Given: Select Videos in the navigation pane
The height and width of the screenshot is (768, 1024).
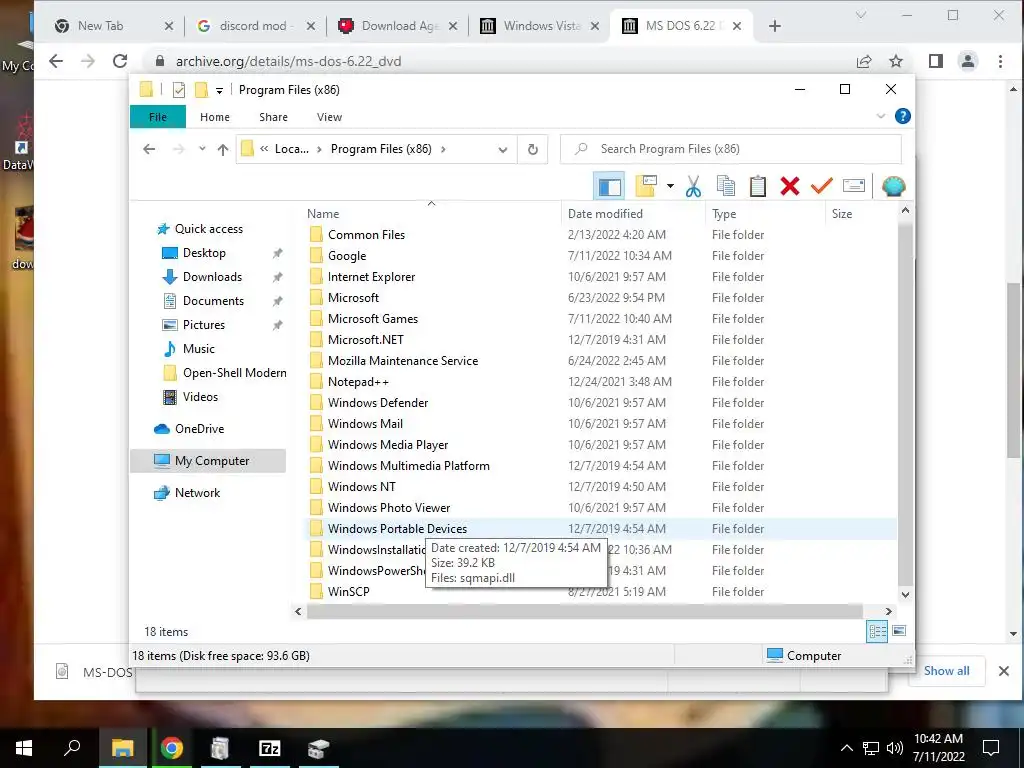Looking at the screenshot, I should [200, 397].
